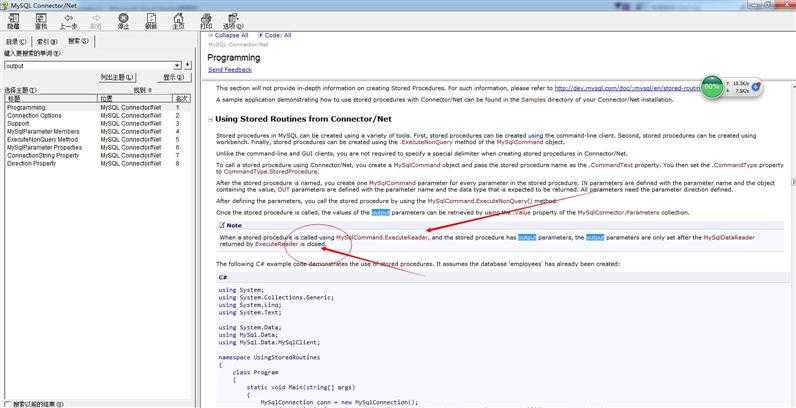
Task: Click the 'using System.Linq;' code line
Action: point(250,305)
